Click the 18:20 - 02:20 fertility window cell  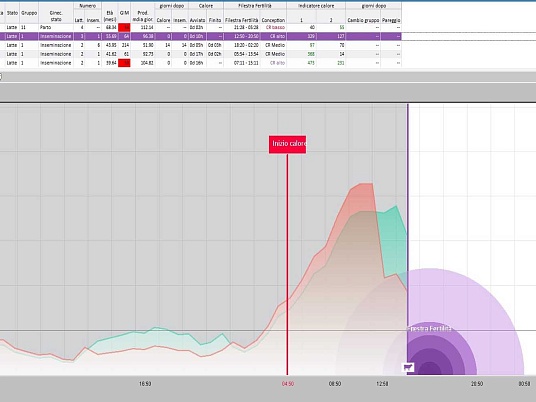(x=246, y=45)
